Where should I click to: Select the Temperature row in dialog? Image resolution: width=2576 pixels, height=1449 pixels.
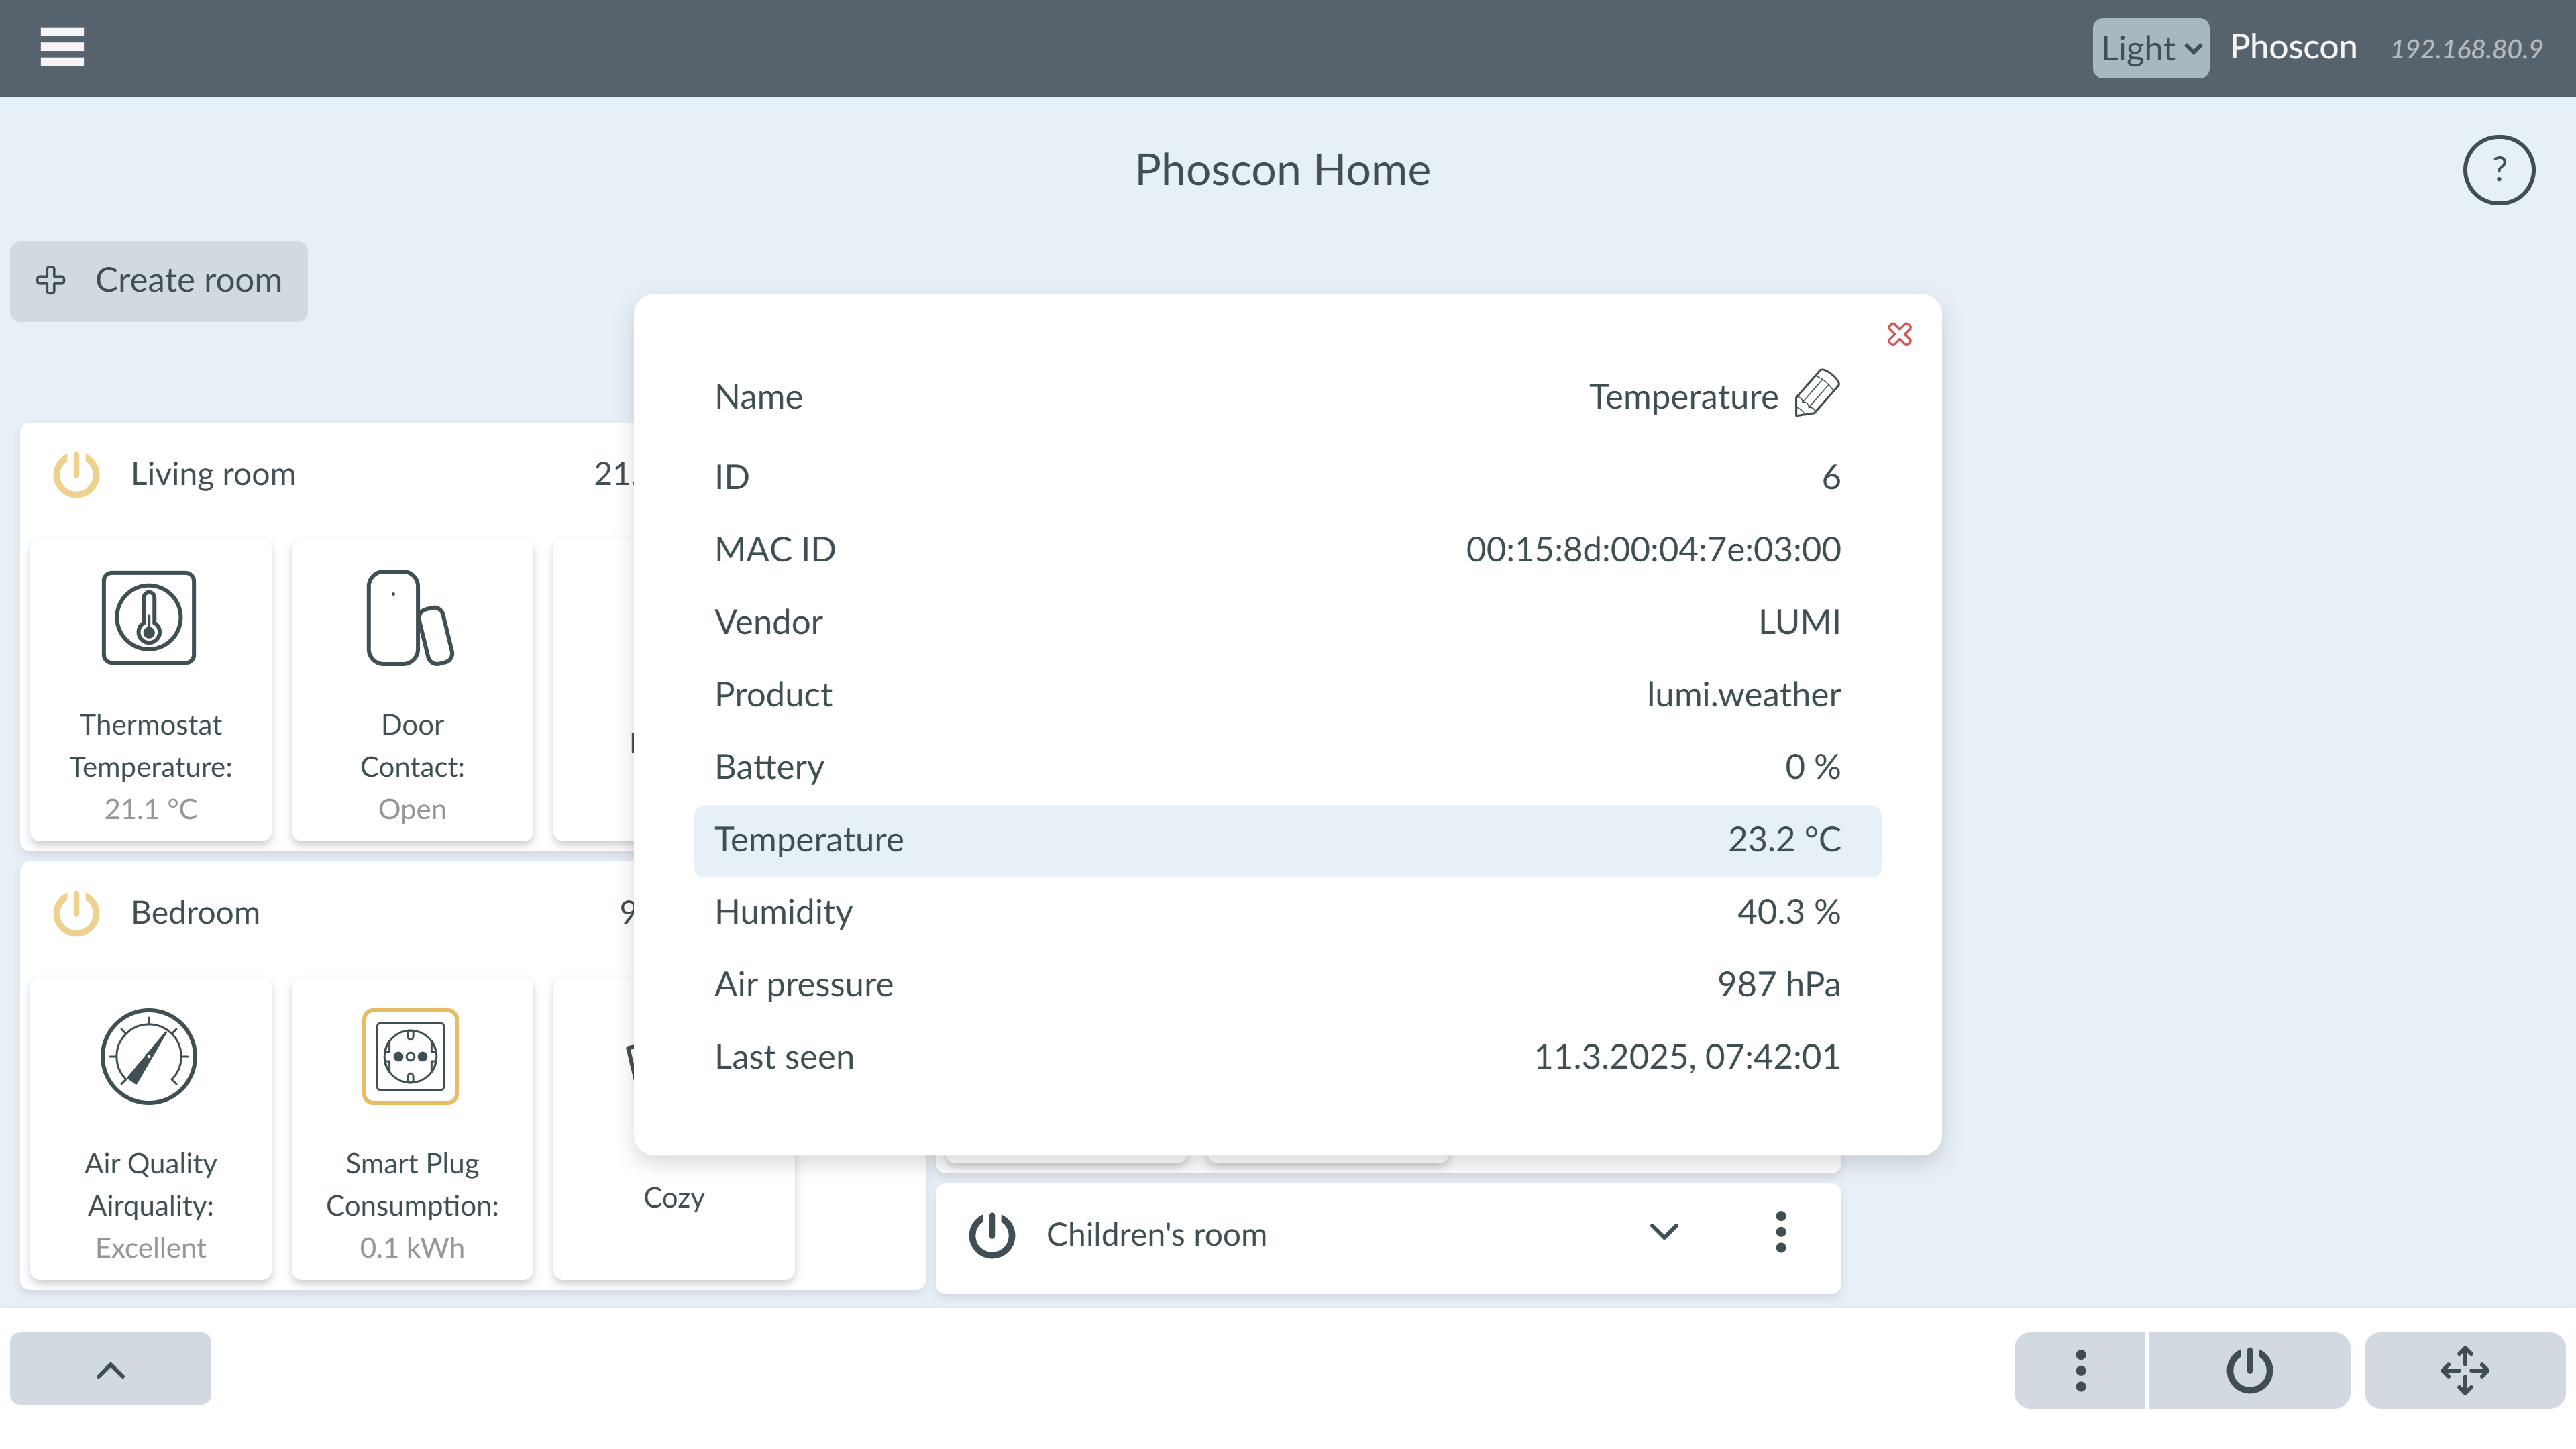[x=1287, y=841]
